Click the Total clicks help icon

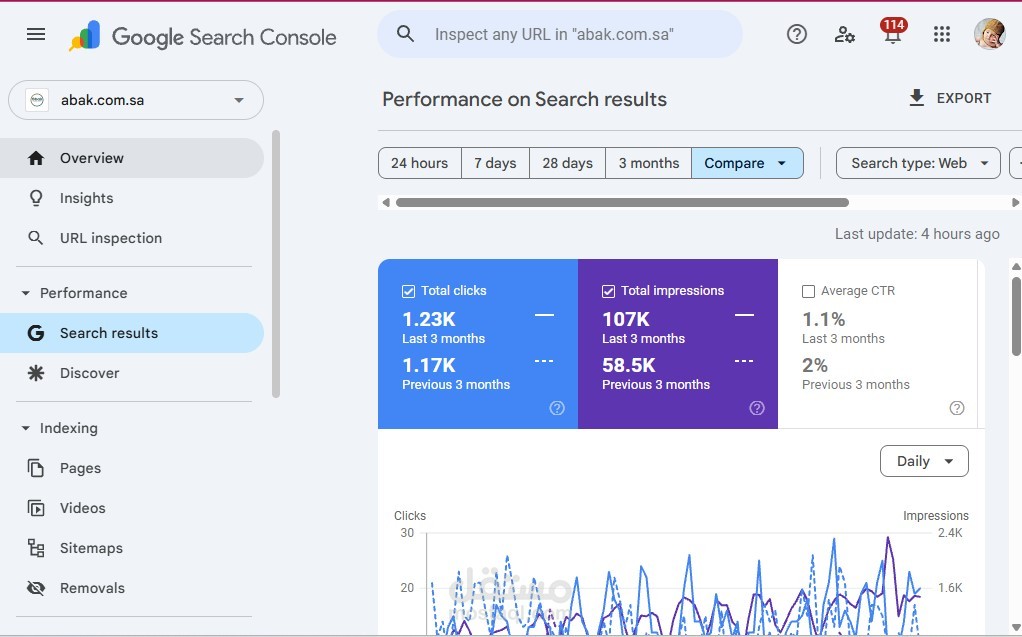(x=557, y=408)
